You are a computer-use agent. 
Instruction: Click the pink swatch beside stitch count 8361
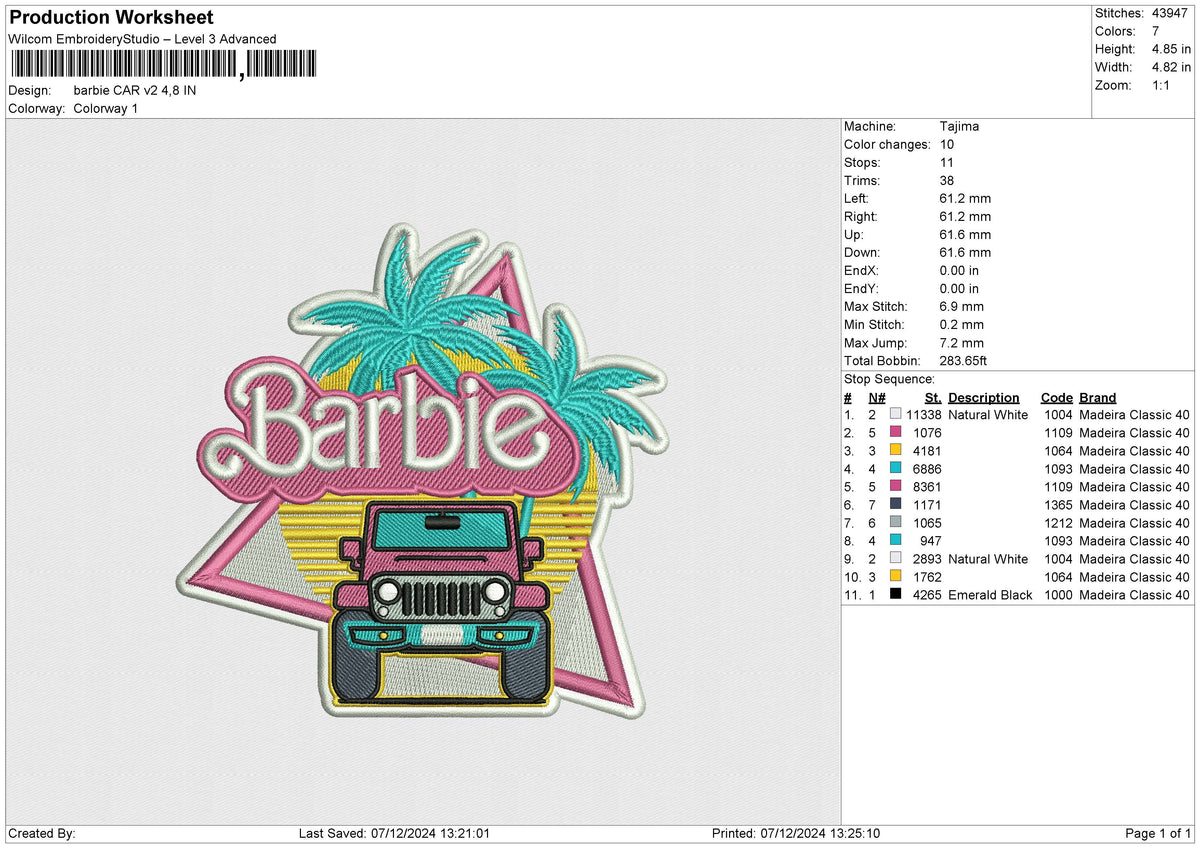pos(895,486)
